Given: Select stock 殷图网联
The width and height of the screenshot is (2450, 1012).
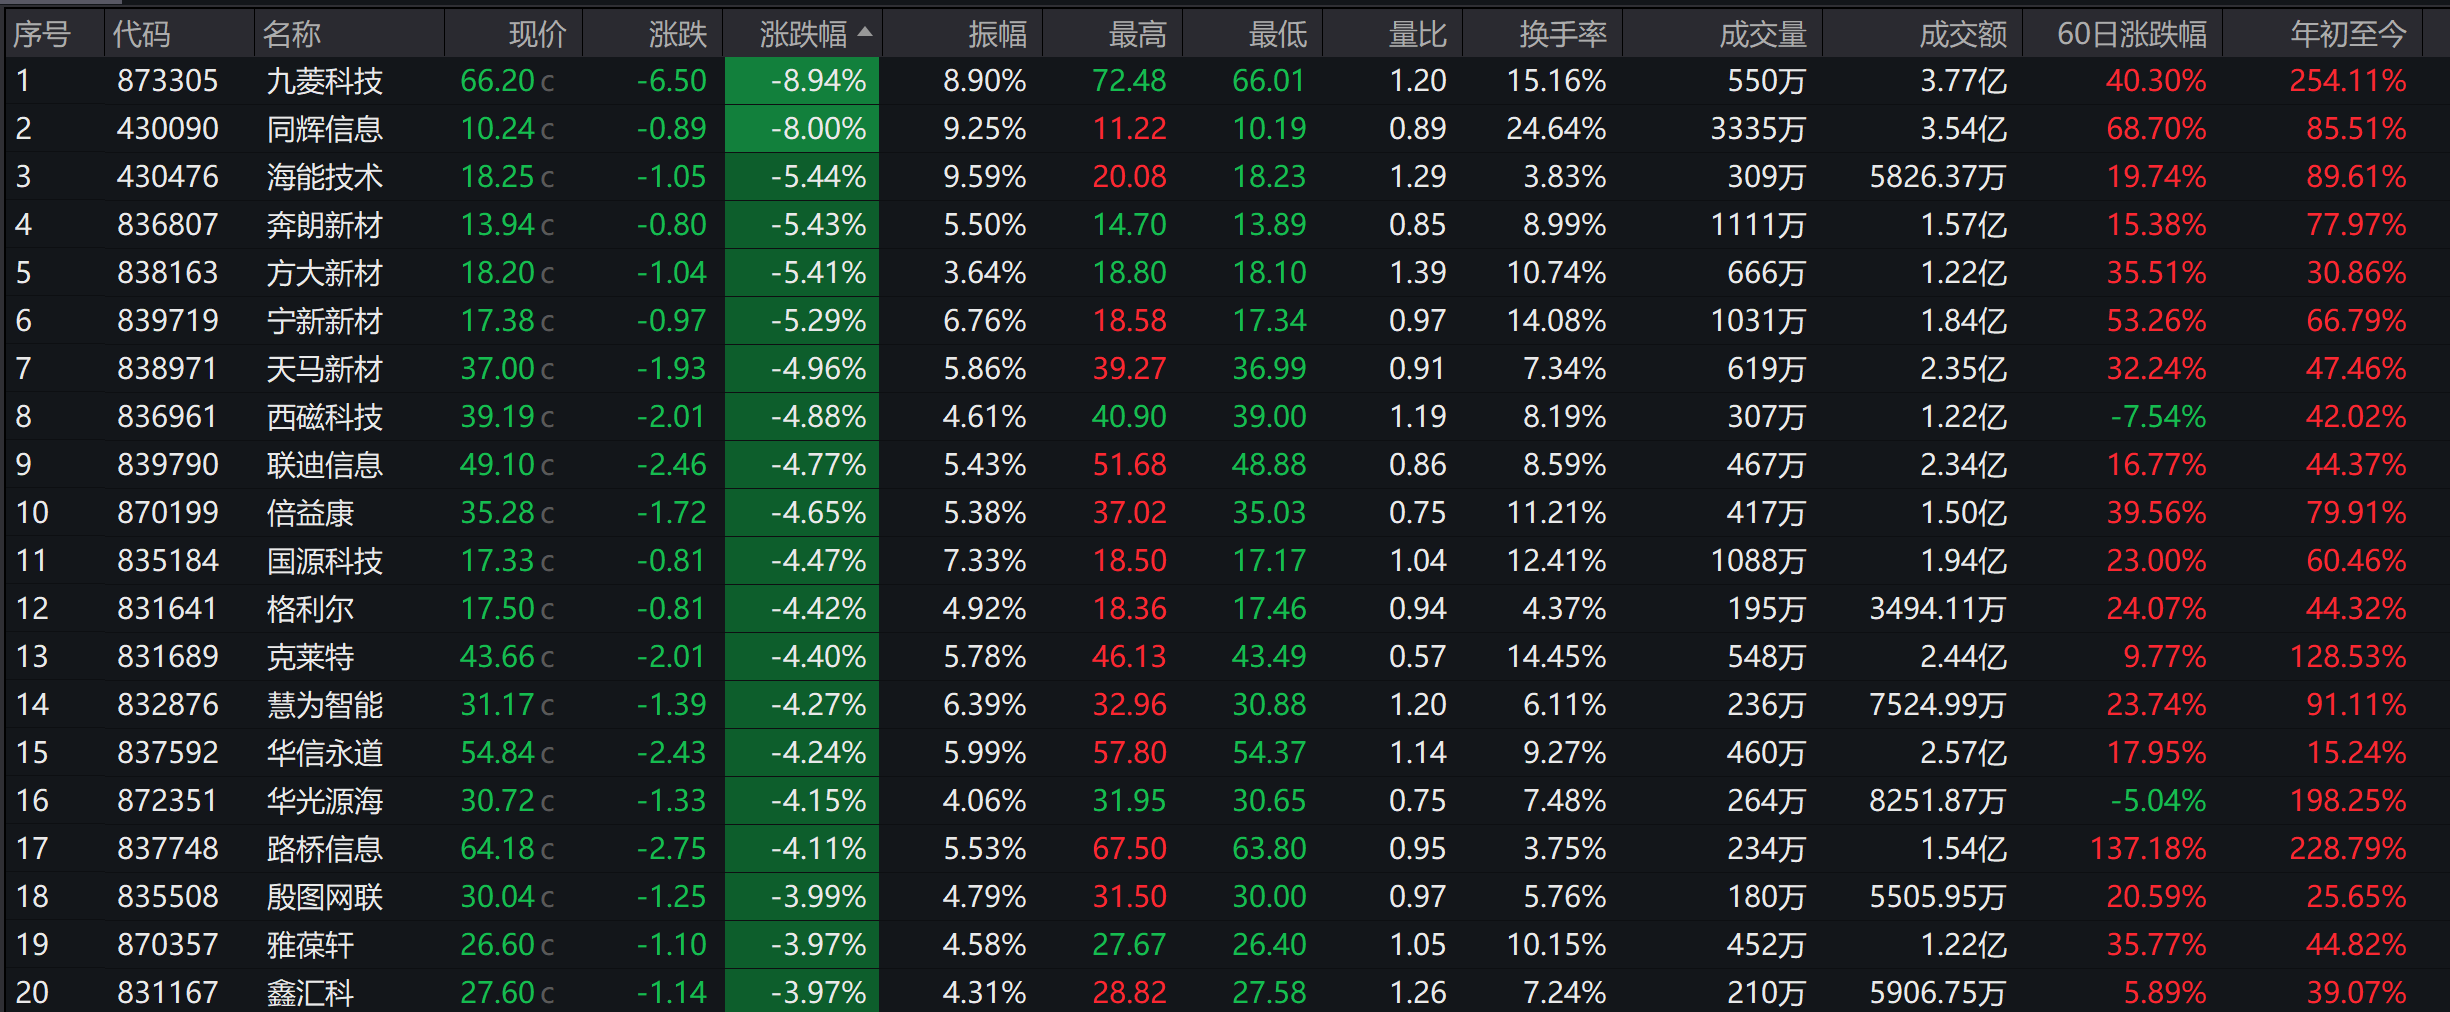Looking at the screenshot, I should point(325,897).
